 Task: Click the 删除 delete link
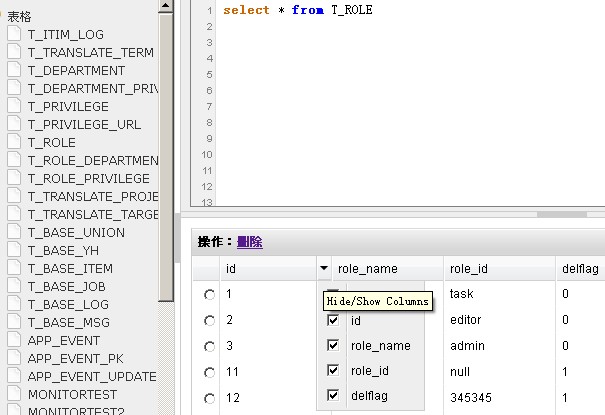tap(249, 242)
